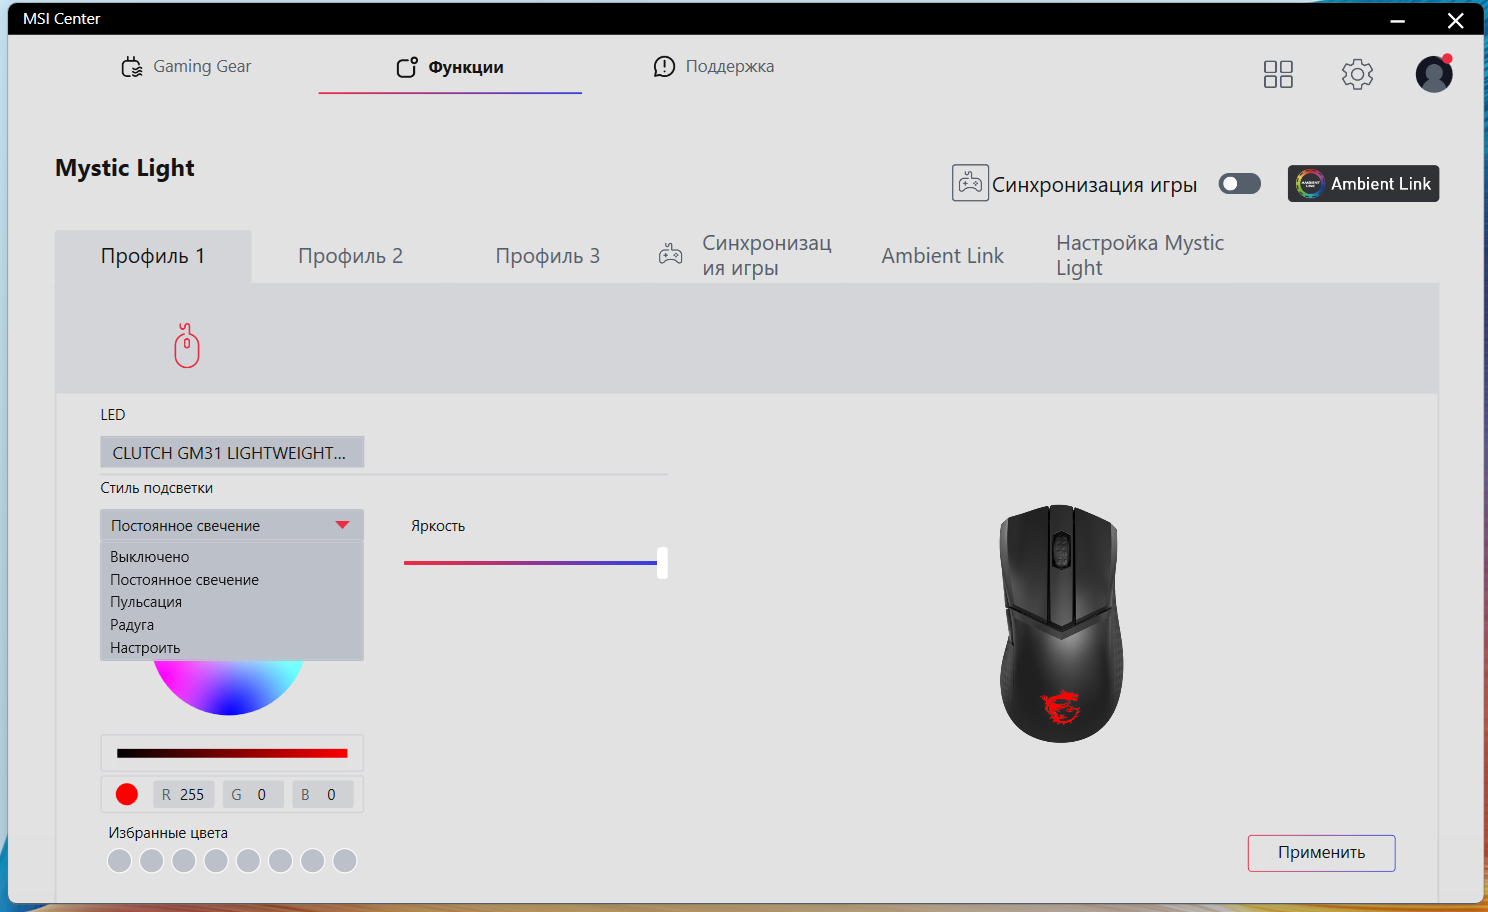Click the Gaming Gear icon
The width and height of the screenshot is (1488, 912).
[132, 67]
